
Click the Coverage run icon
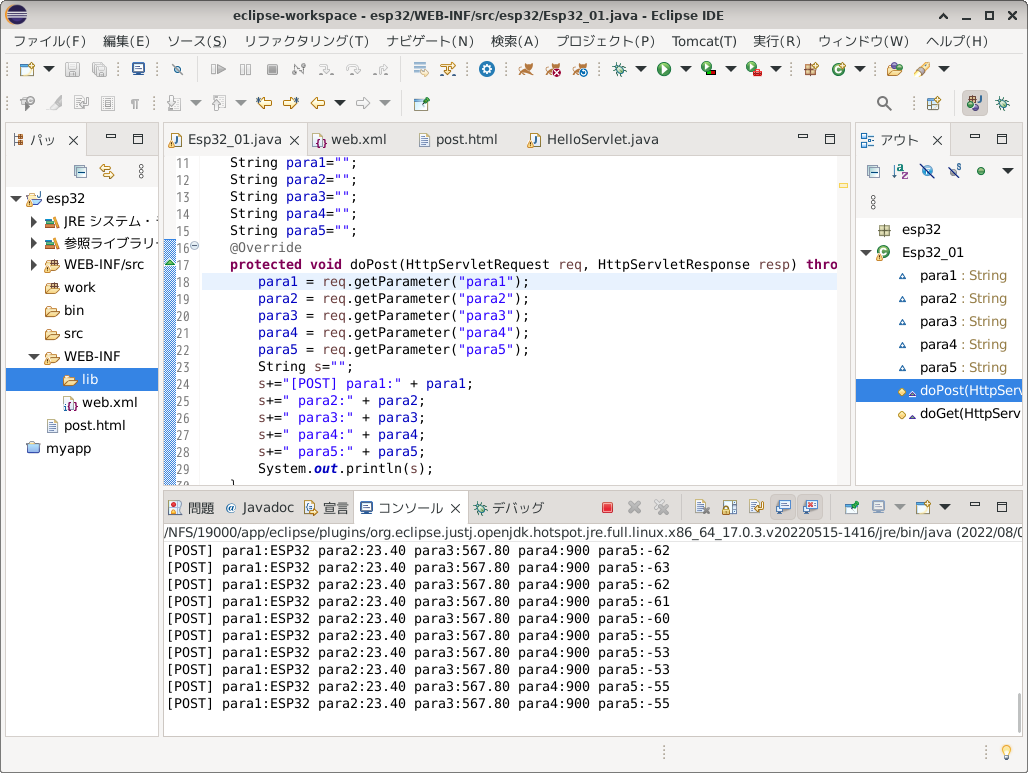[x=708, y=69]
